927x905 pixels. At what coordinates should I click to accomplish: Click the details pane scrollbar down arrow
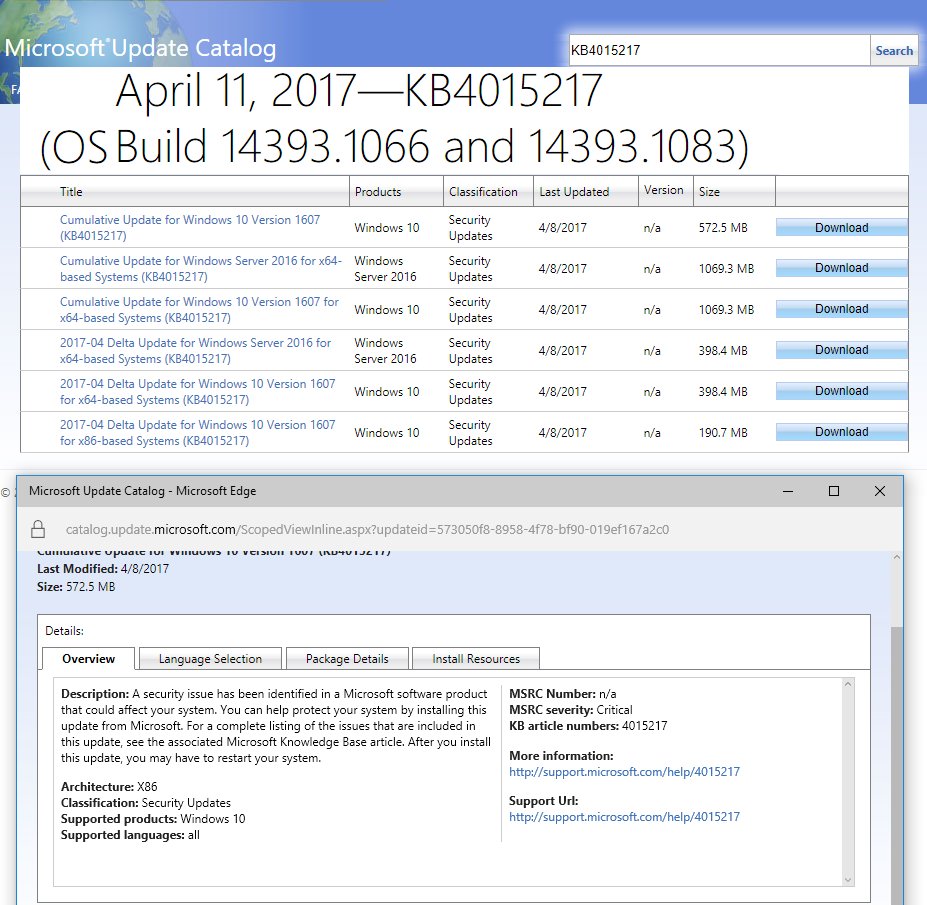click(848, 880)
